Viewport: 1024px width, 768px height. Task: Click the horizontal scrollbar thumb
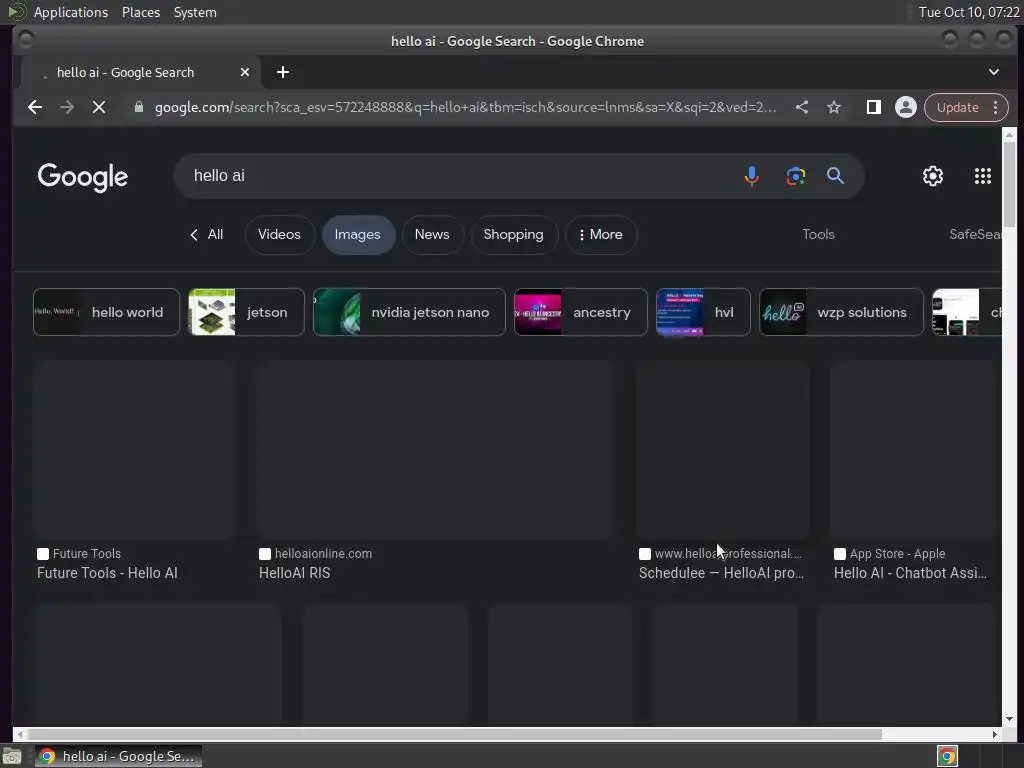click(455, 734)
